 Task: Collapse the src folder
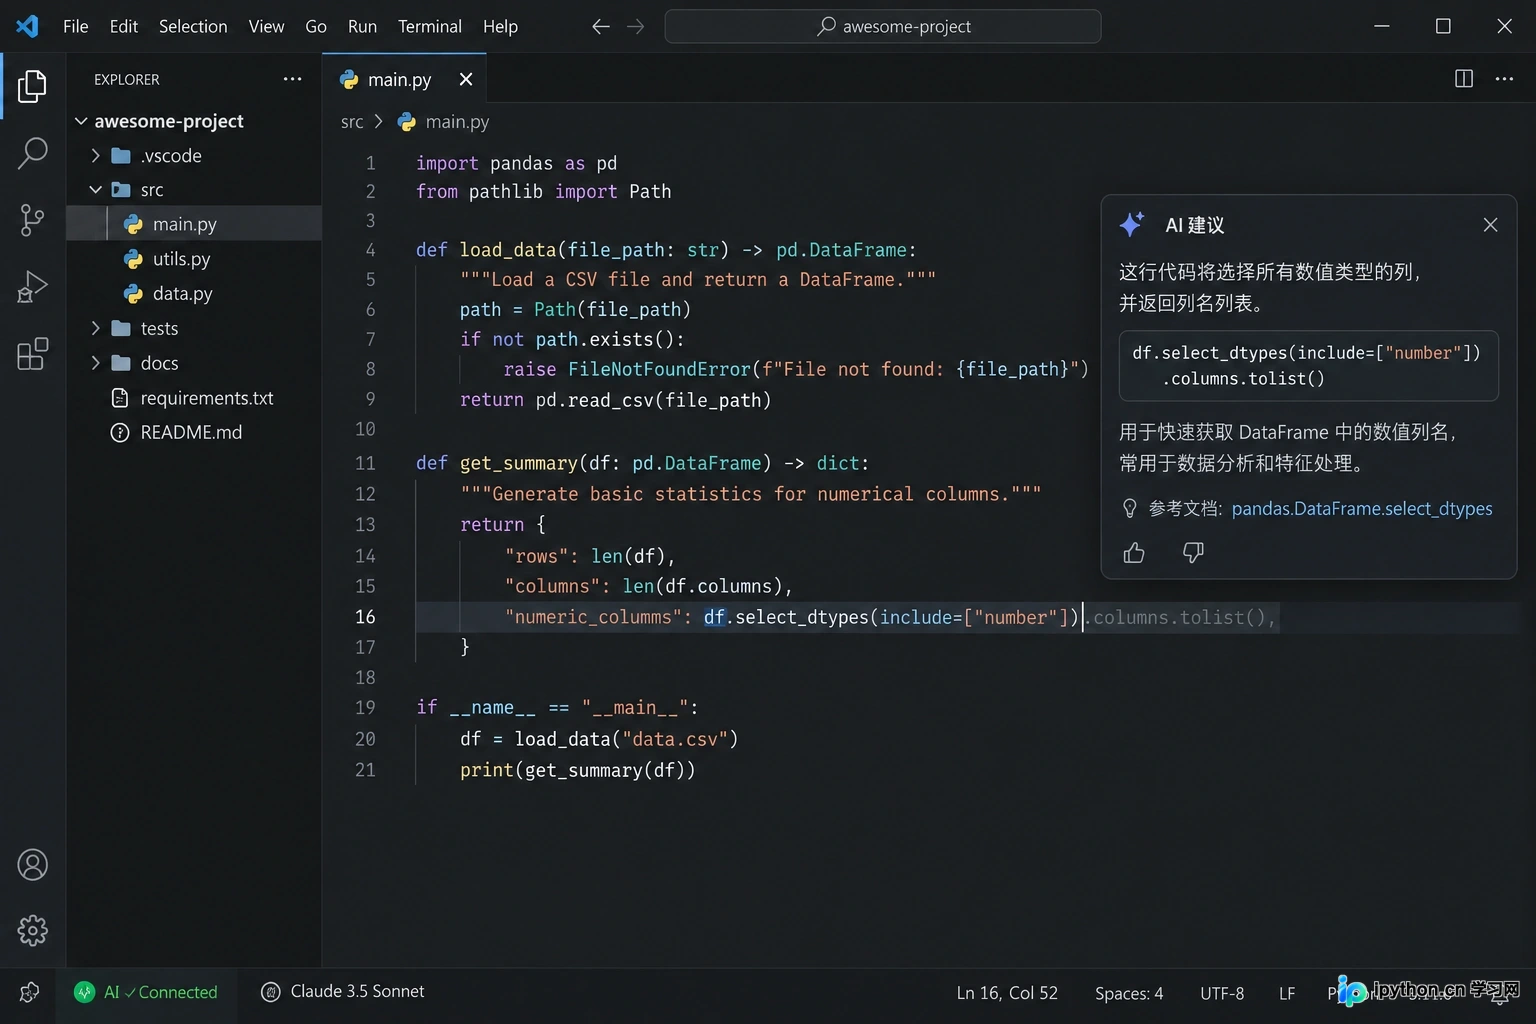point(96,190)
